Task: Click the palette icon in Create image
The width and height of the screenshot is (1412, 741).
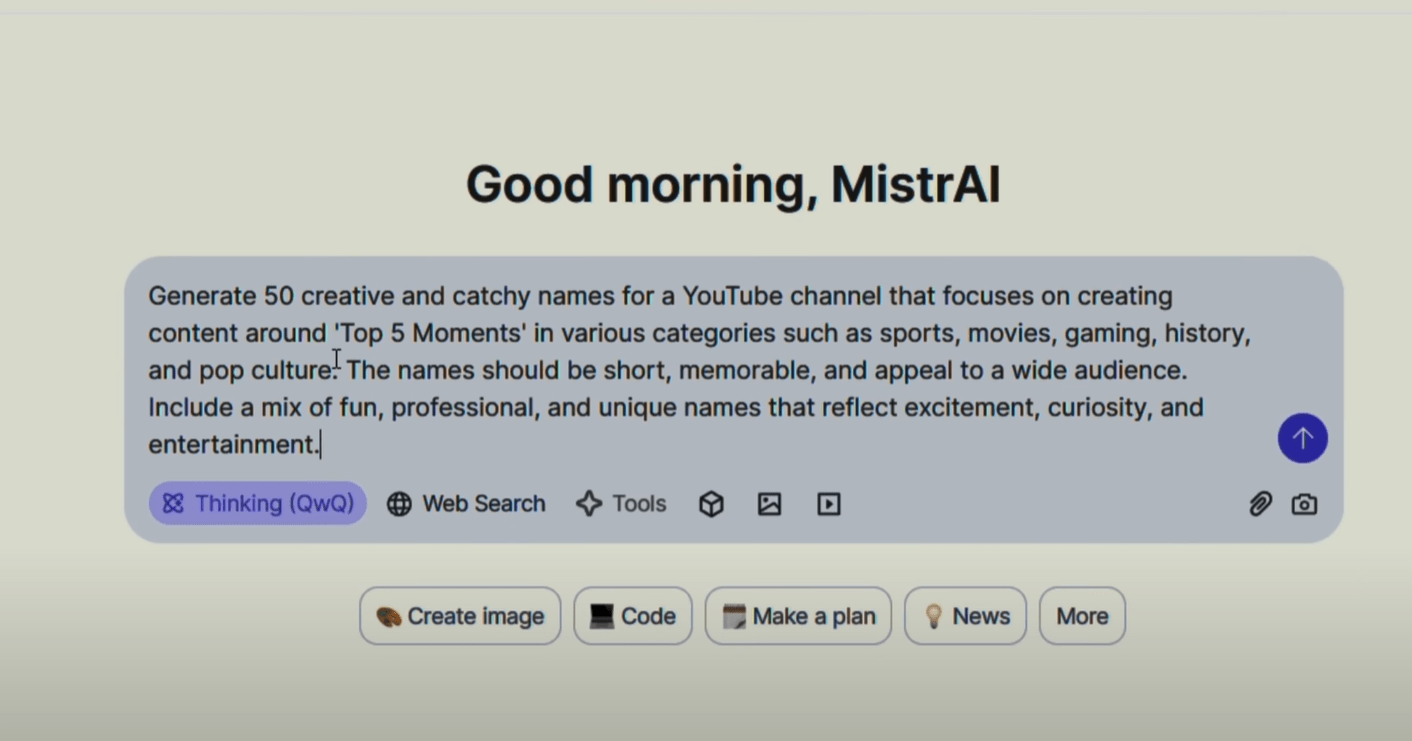Action: point(392,616)
